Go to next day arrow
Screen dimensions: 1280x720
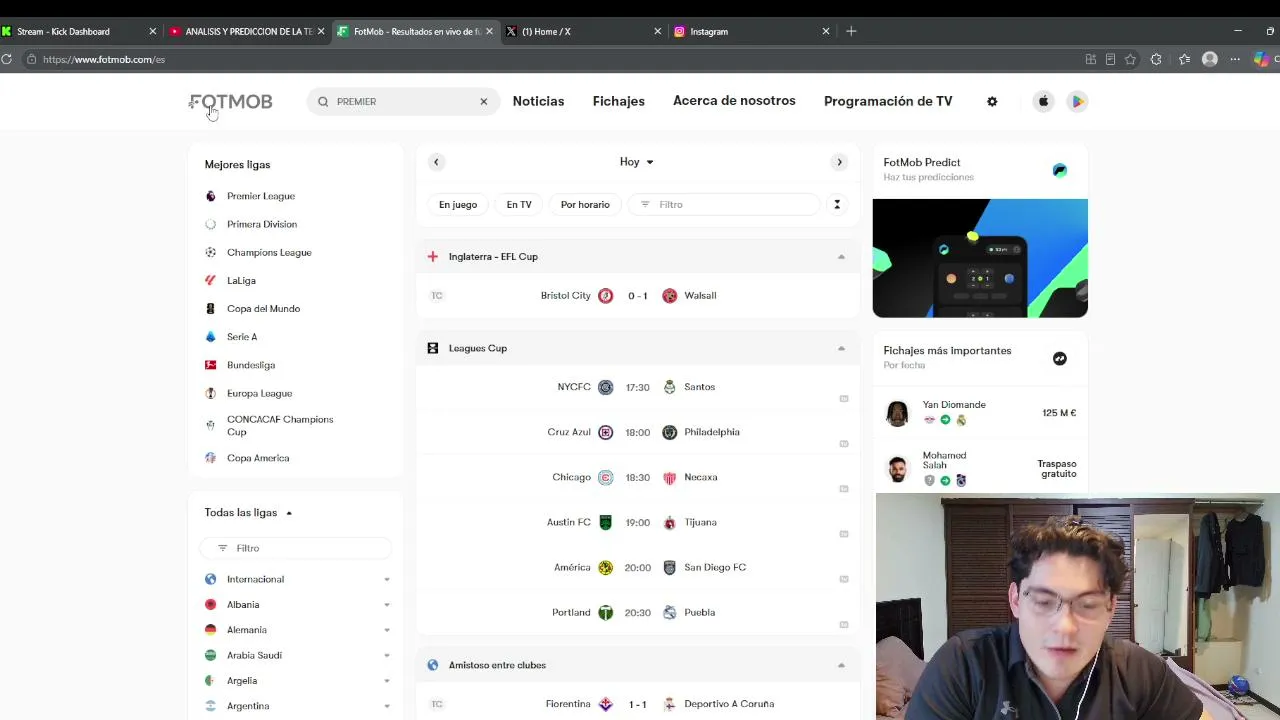tap(839, 162)
